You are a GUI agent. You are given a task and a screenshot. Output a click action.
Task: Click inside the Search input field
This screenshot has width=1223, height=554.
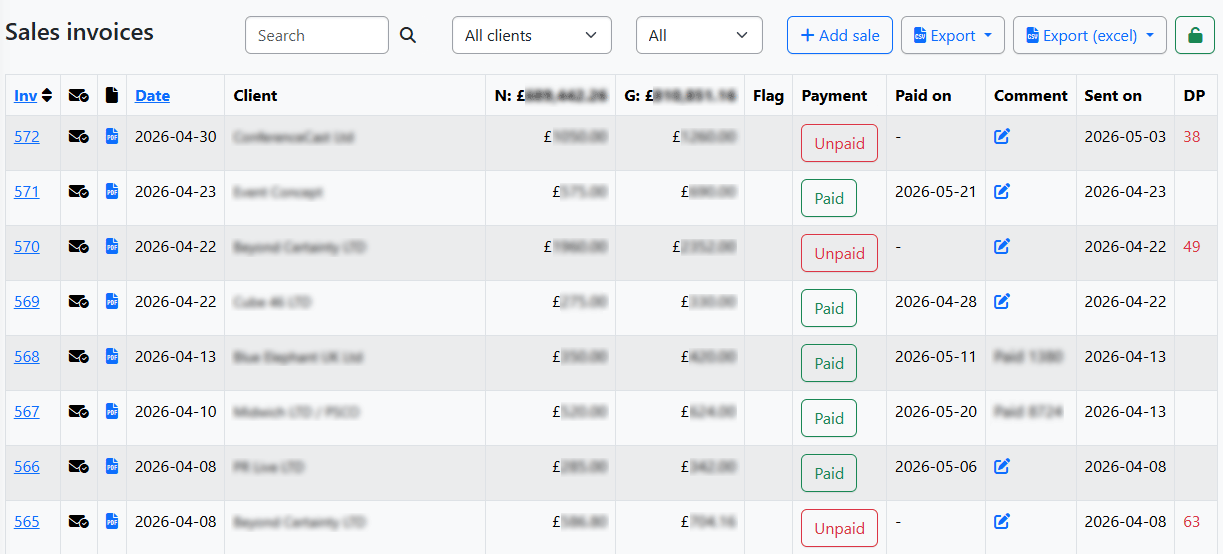(x=317, y=35)
